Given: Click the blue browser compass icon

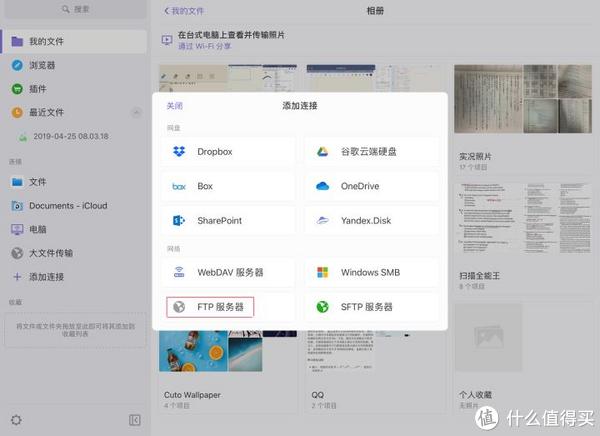Looking at the screenshot, I should tap(17, 65).
